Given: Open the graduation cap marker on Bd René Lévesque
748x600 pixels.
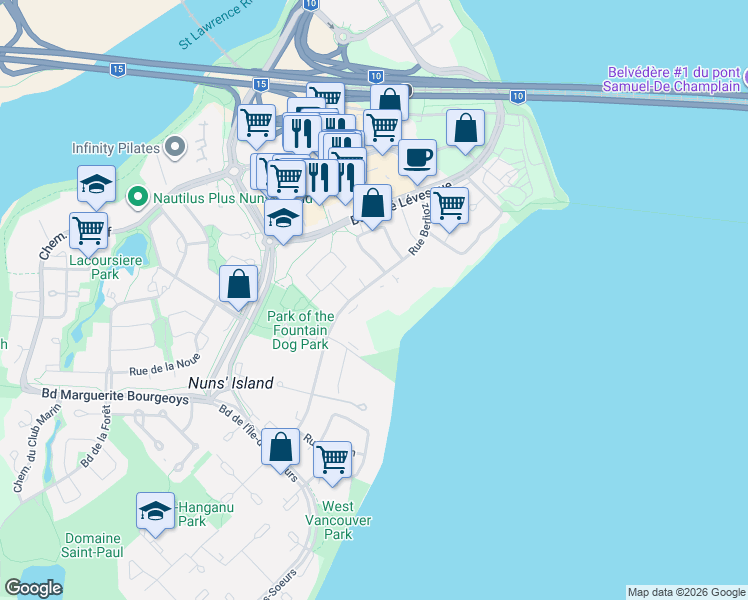Looking at the screenshot, I should pos(283,219).
